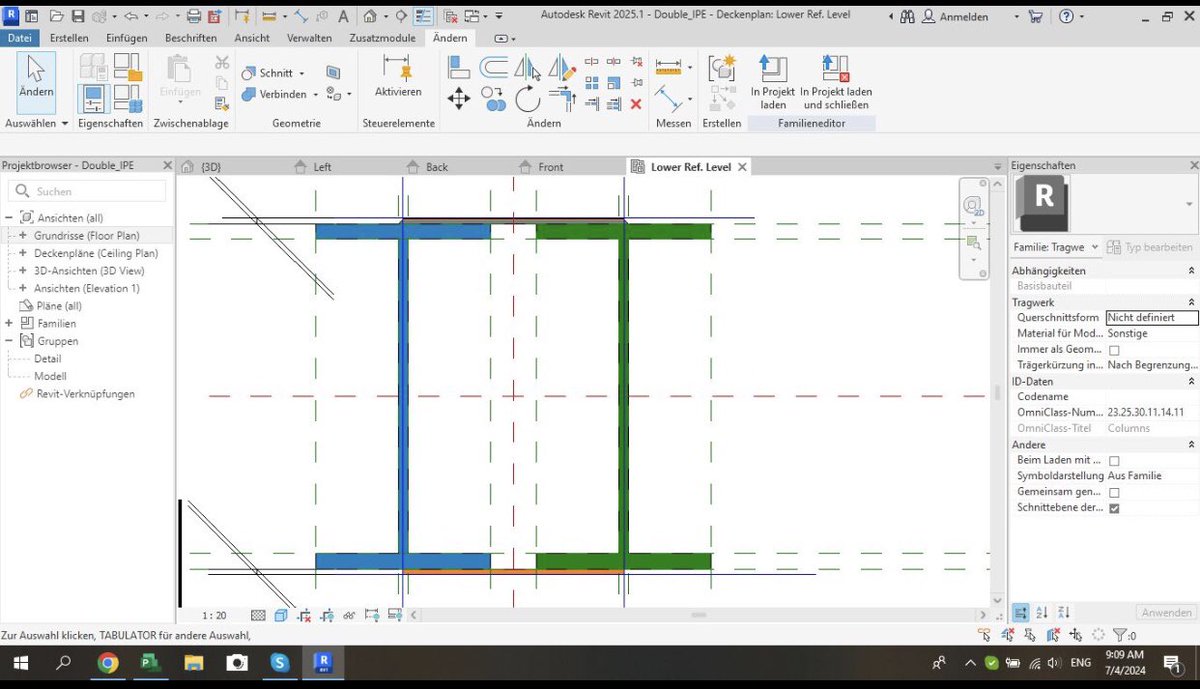Select the Ändern arrow tool
The width and height of the screenshot is (1200, 689).
(x=36, y=80)
